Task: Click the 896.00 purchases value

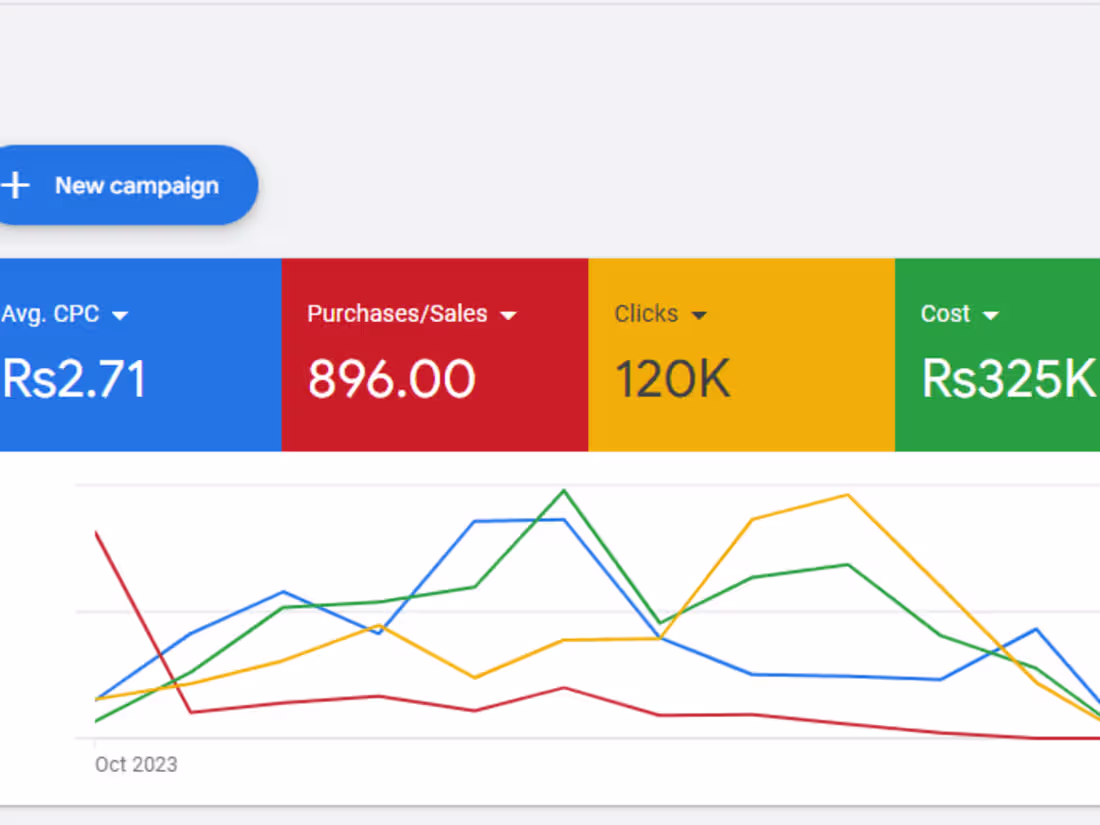Action: pyautogui.click(x=391, y=380)
